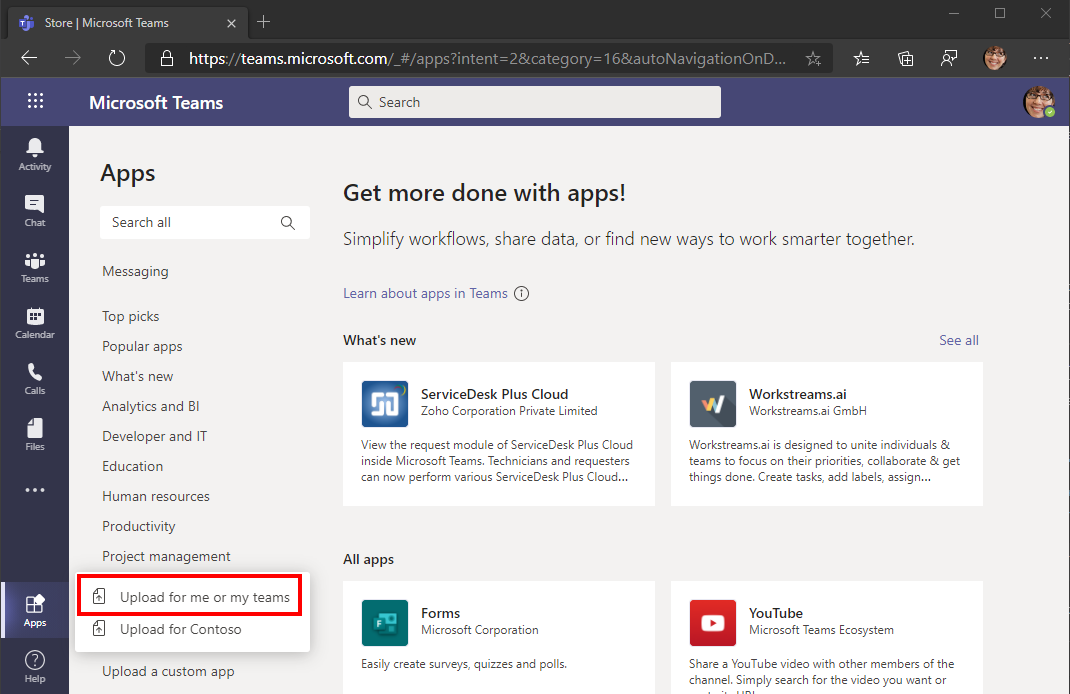
Task: Open the Developer and IT category
Action: pos(154,436)
